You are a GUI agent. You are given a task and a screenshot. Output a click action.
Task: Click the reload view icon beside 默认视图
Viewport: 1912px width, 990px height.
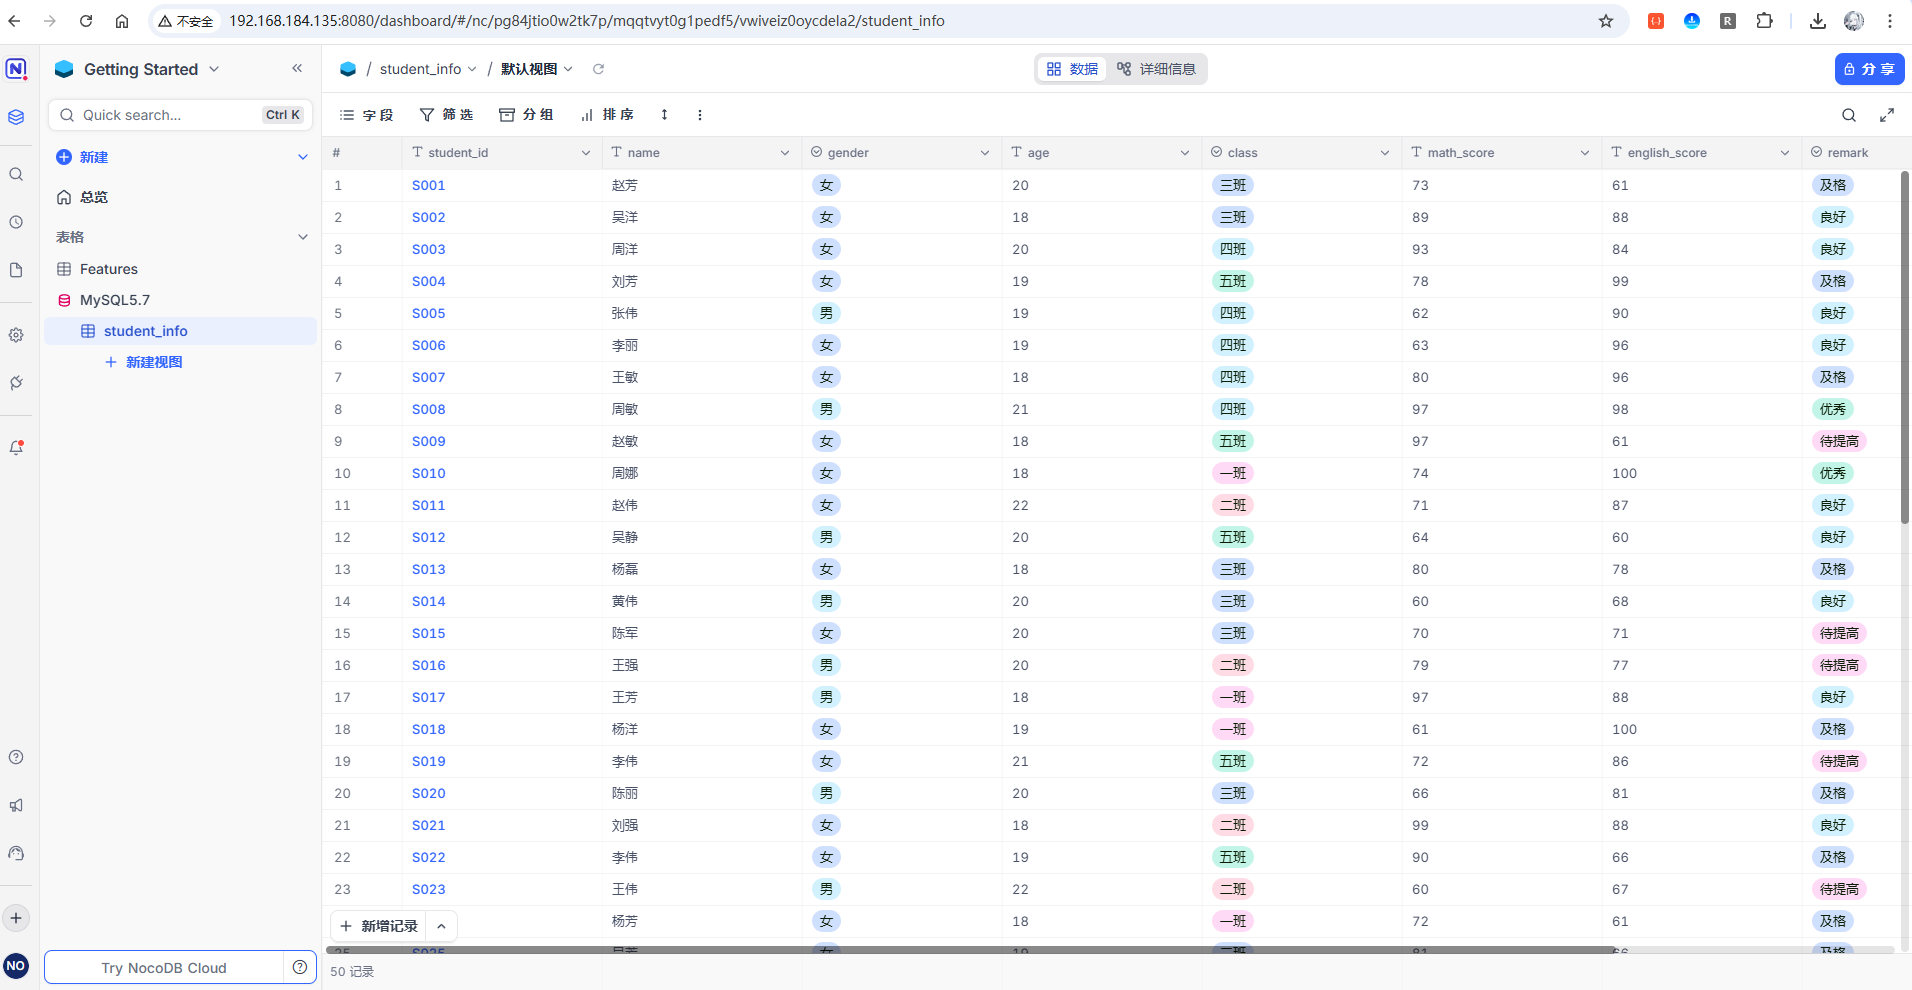click(x=598, y=69)
